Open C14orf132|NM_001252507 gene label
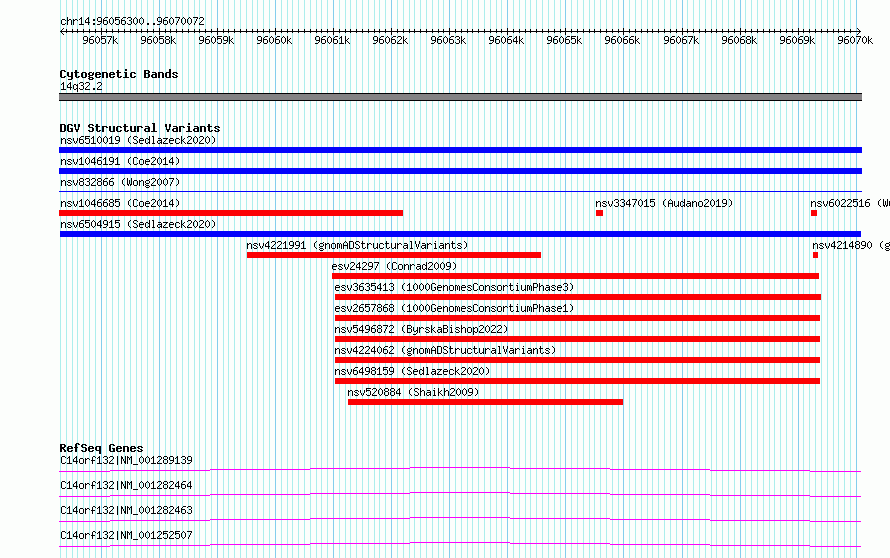Image resolution: width=890 pixels, height=558 pixels. [x=126, y=535]
